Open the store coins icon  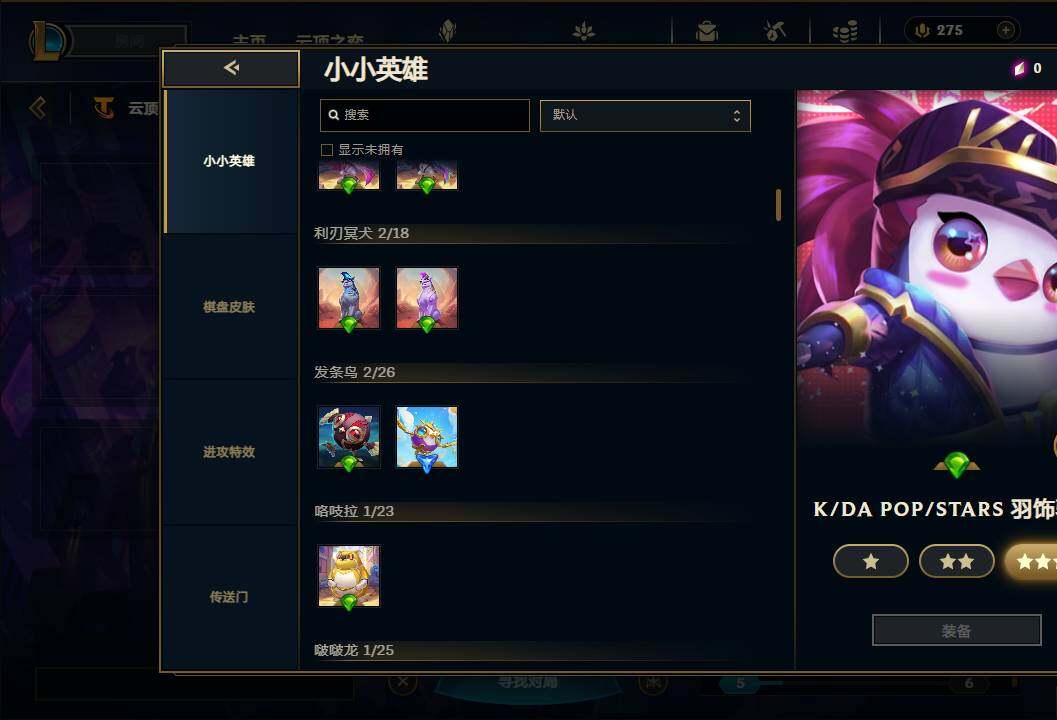845,31
